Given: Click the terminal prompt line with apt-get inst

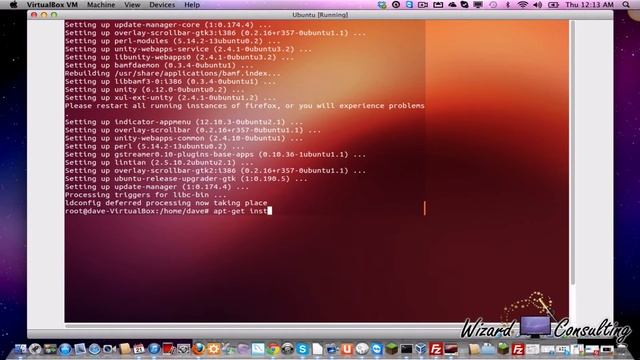Looking at the screenshot, I should point(168,211).
